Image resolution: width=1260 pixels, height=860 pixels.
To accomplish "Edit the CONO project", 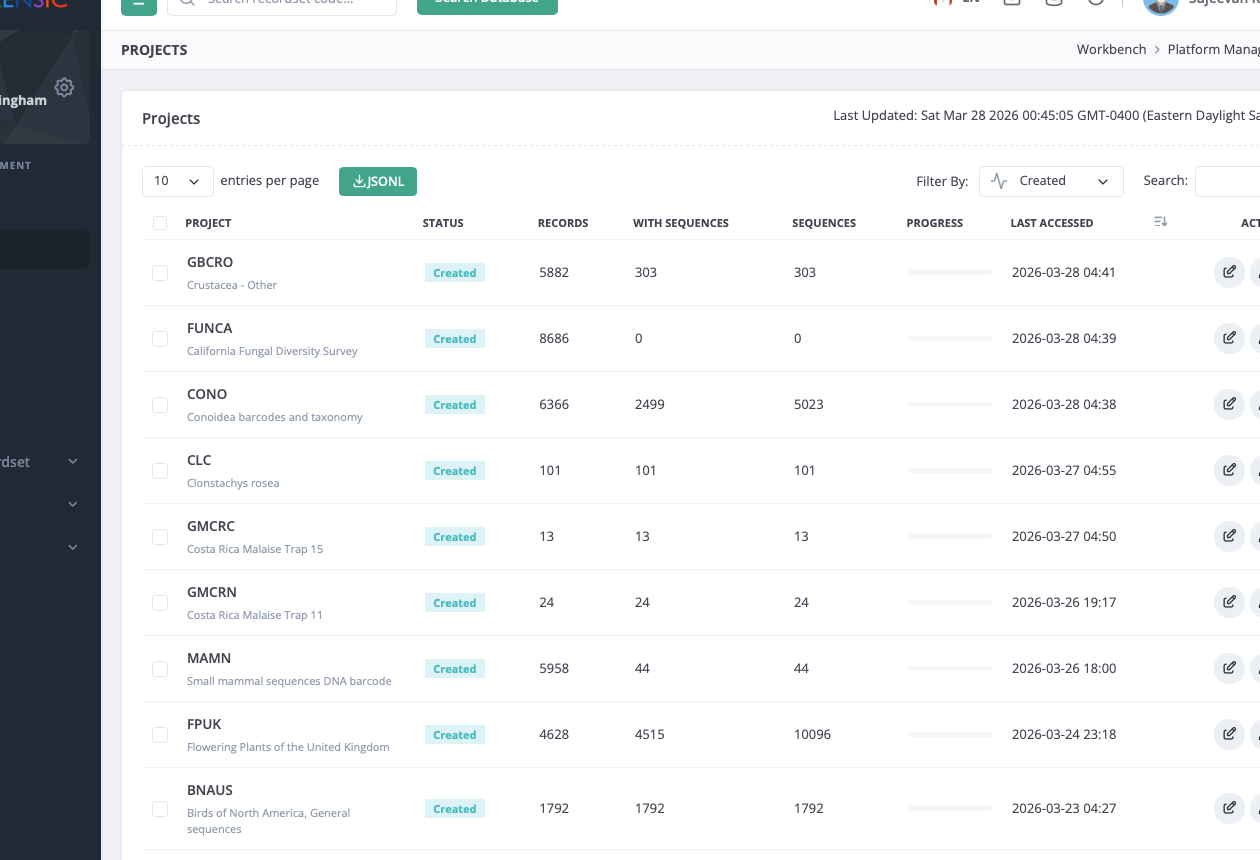I will pyautogui.click(x=1229, y=404).
